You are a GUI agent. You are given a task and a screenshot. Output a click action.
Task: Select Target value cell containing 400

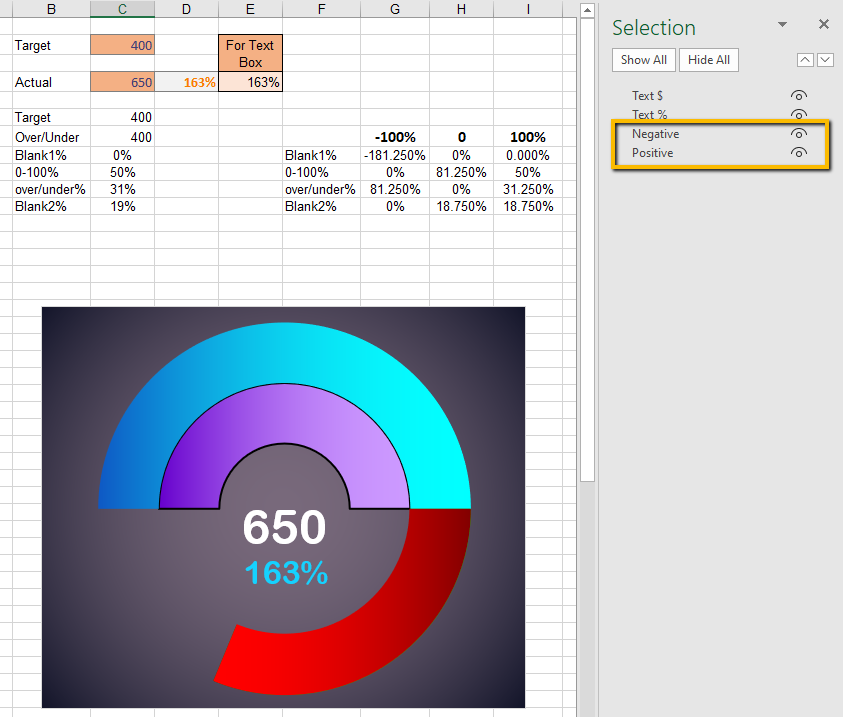(x=123, y=45)
